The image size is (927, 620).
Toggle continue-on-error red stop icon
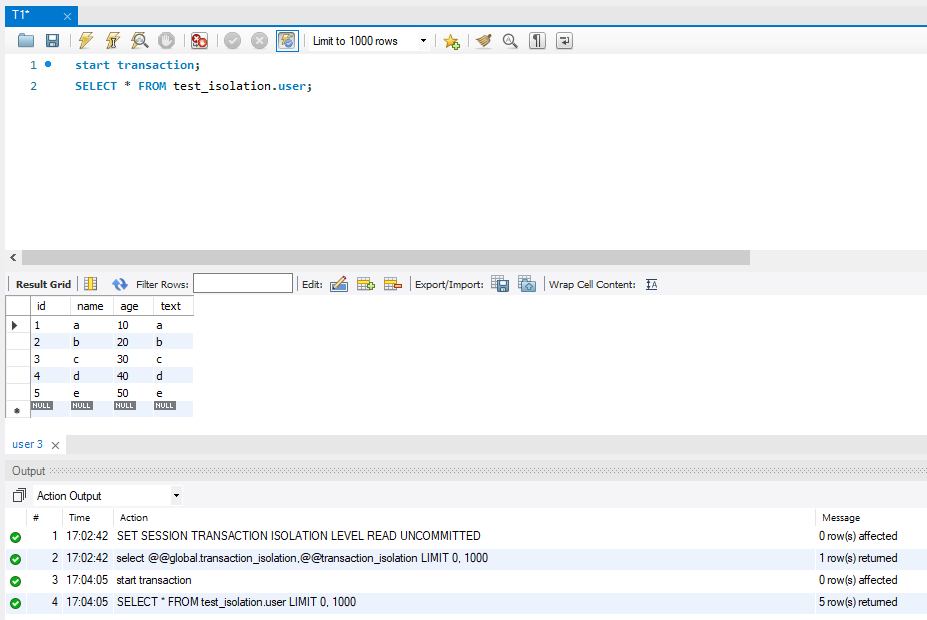tap(199, 41)
